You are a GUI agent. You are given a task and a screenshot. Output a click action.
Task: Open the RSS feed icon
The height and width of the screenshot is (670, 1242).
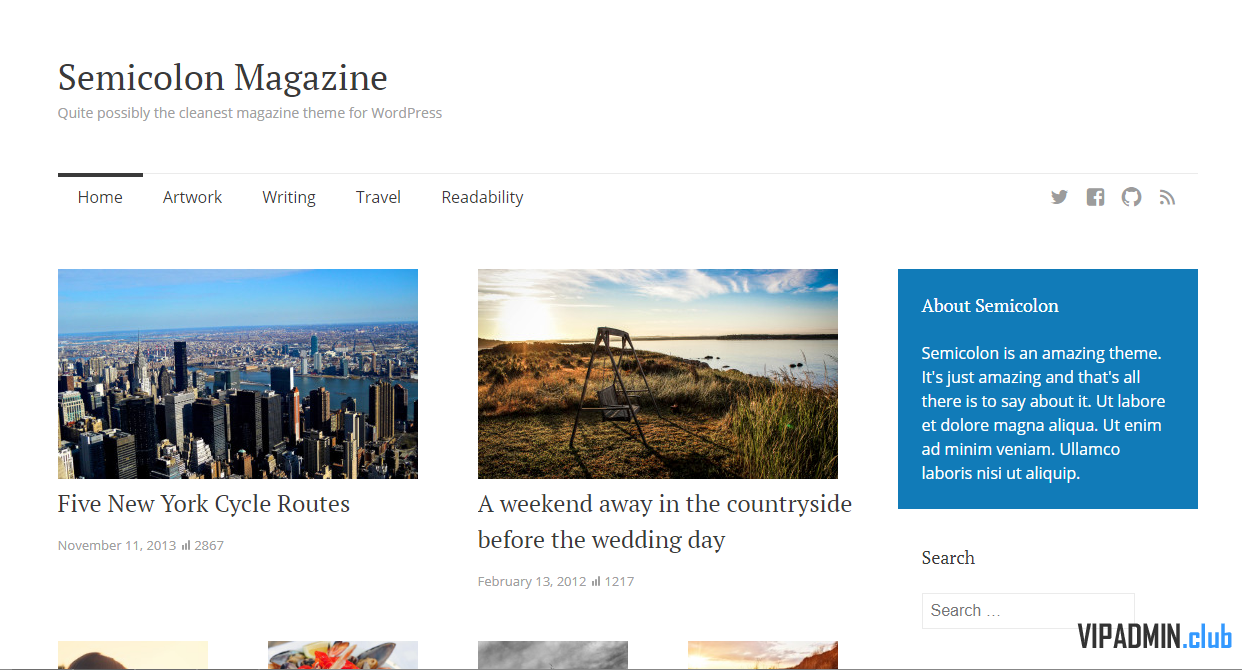pyautogui.click(x=1167, y=197)
